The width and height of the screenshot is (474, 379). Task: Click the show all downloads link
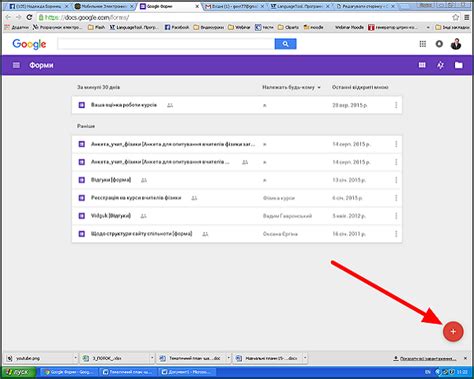point(425,359)
